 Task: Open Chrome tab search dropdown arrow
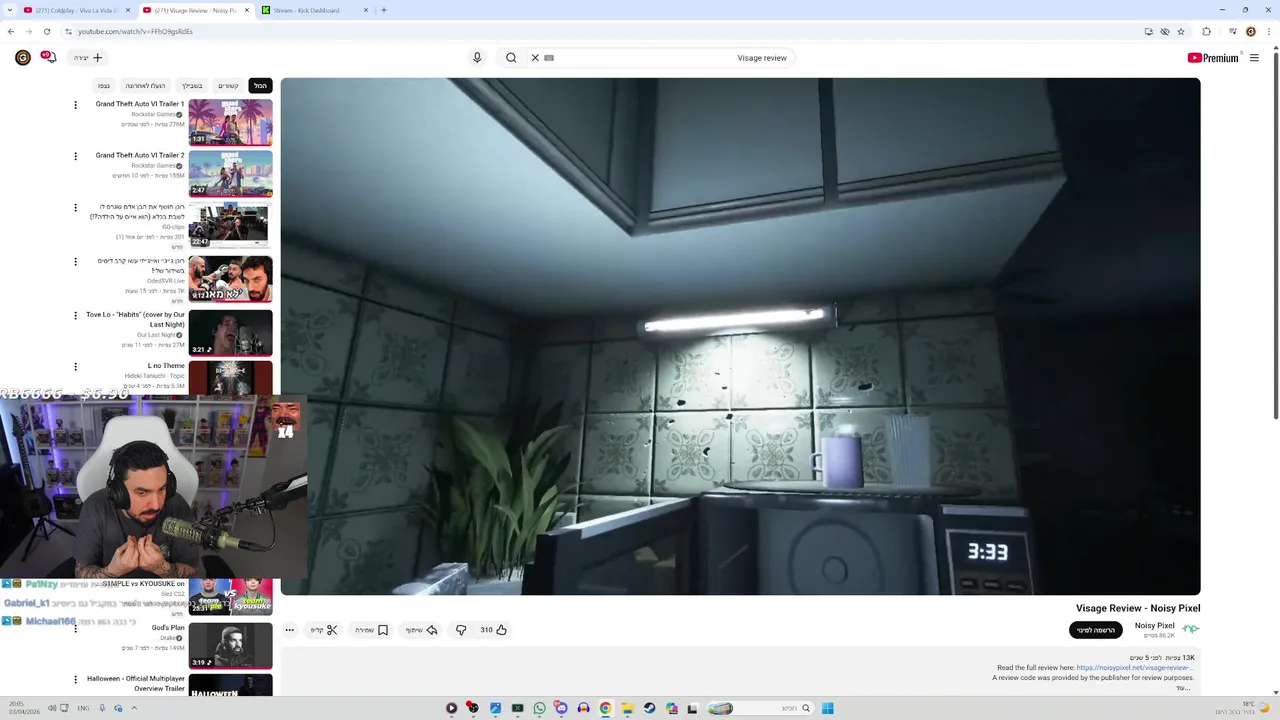(11, 10)
